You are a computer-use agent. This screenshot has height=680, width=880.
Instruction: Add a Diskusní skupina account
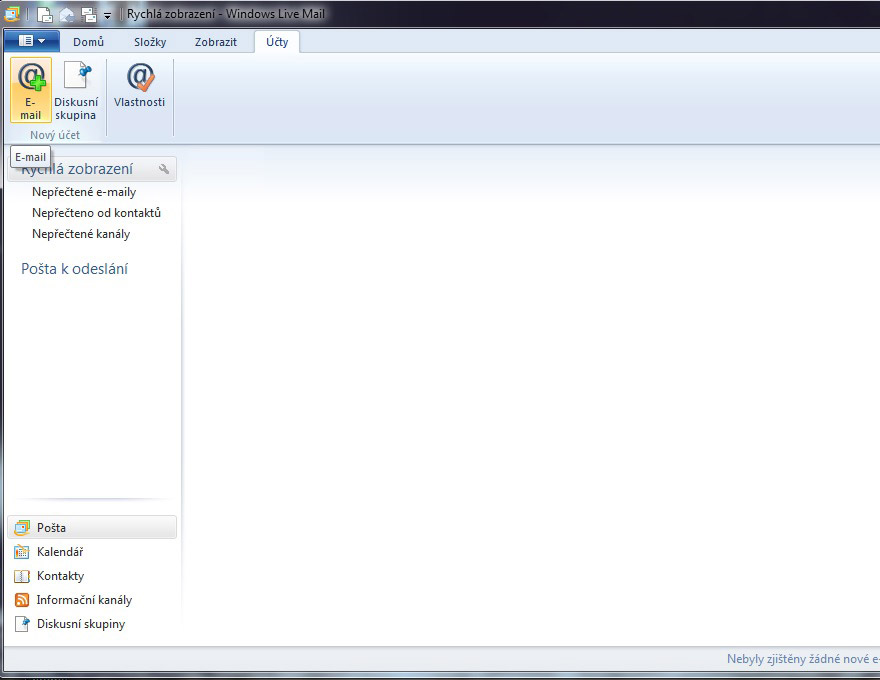pos(76,90)
